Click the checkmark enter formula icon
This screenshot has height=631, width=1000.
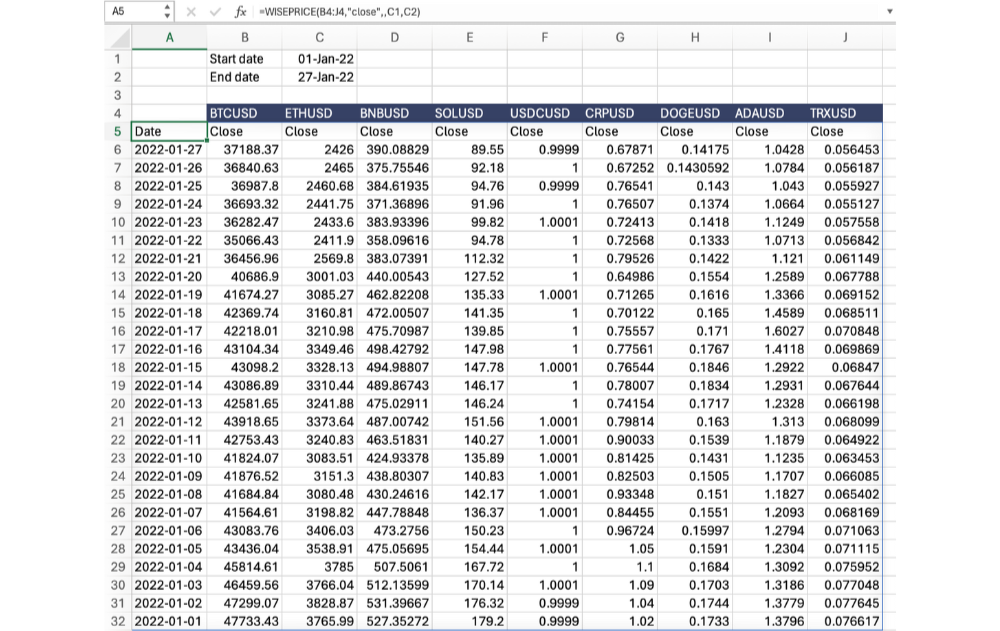[x=214, y=11]
